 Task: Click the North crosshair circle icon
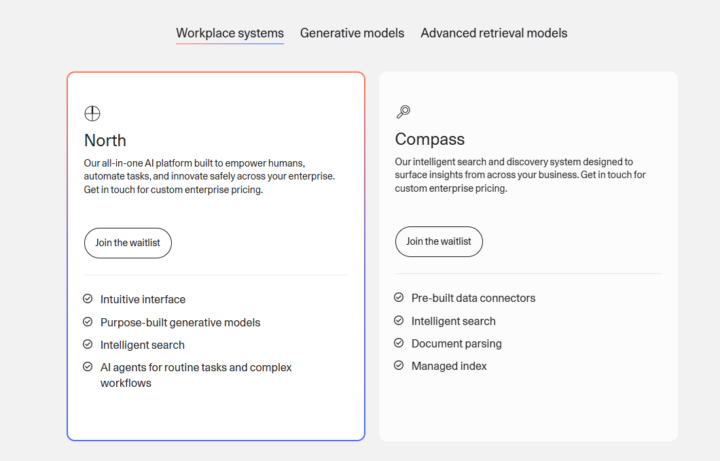[92, 113]
